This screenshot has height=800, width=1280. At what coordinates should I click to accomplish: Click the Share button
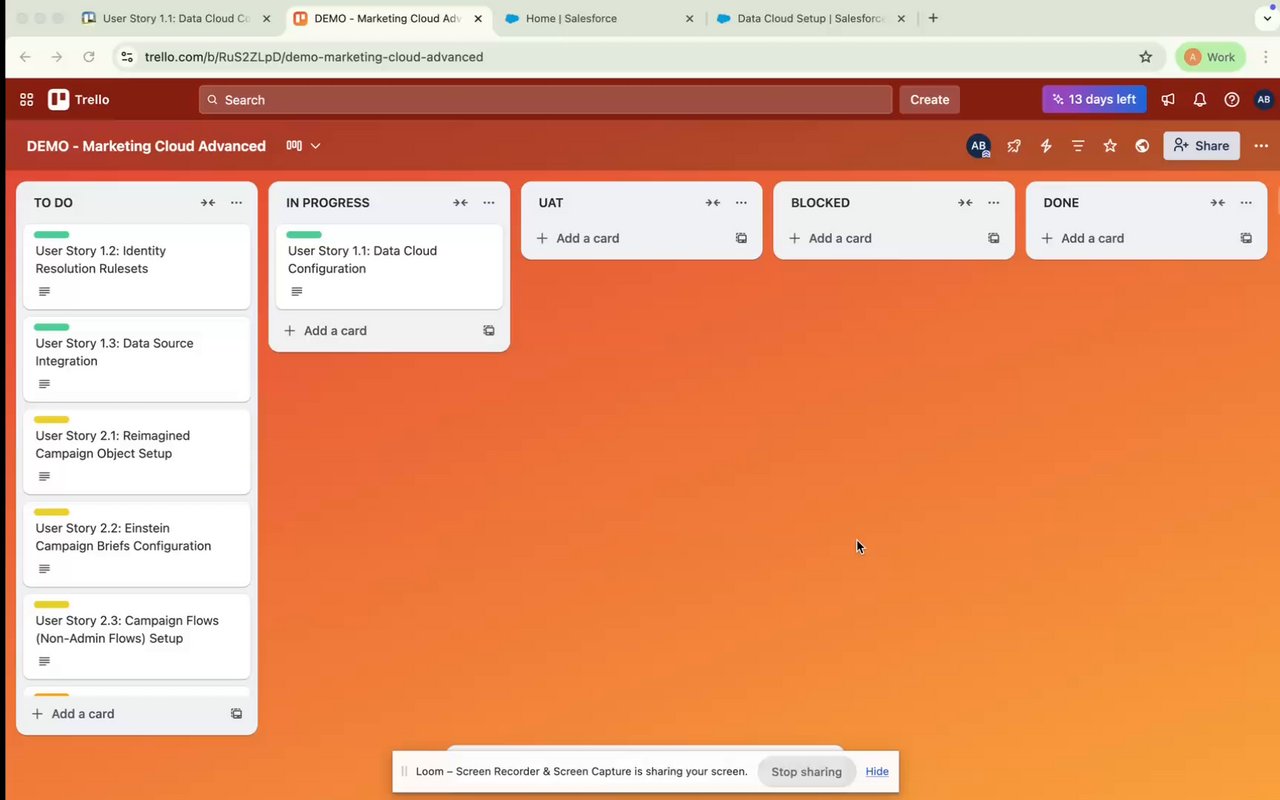click(1201, 146)
